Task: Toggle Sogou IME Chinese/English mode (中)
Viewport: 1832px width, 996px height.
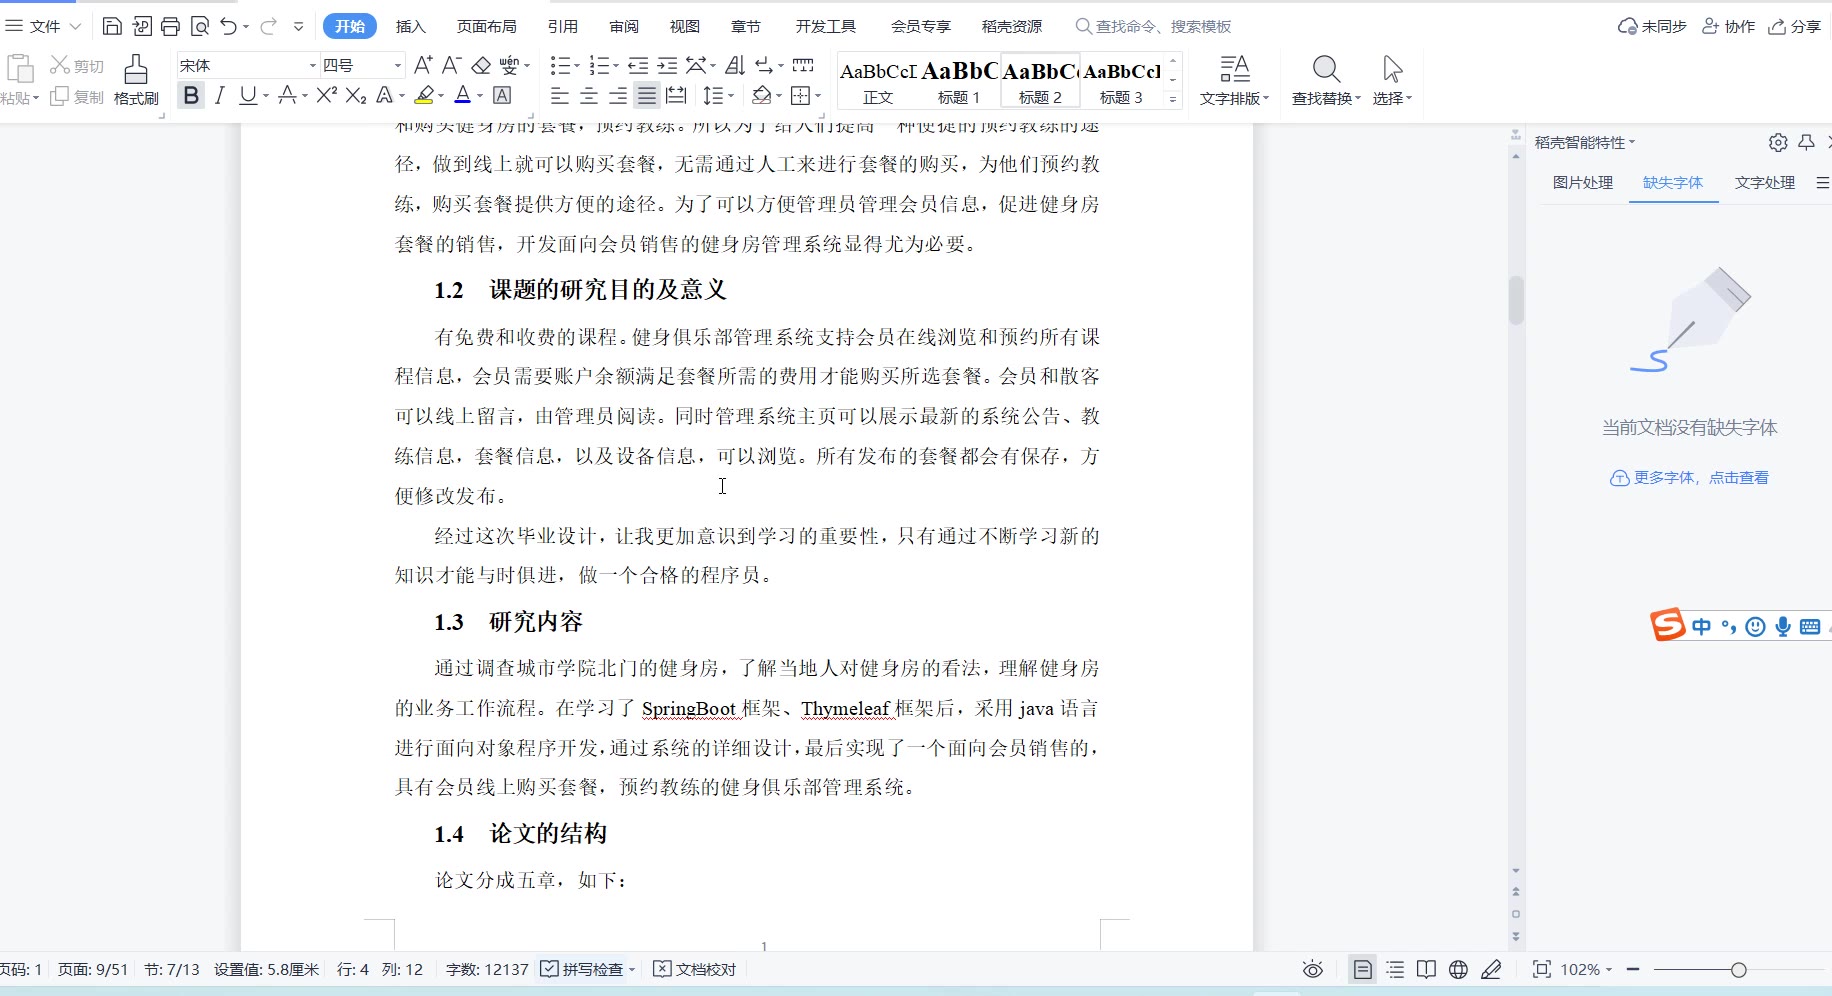Action: (1701, 627)
